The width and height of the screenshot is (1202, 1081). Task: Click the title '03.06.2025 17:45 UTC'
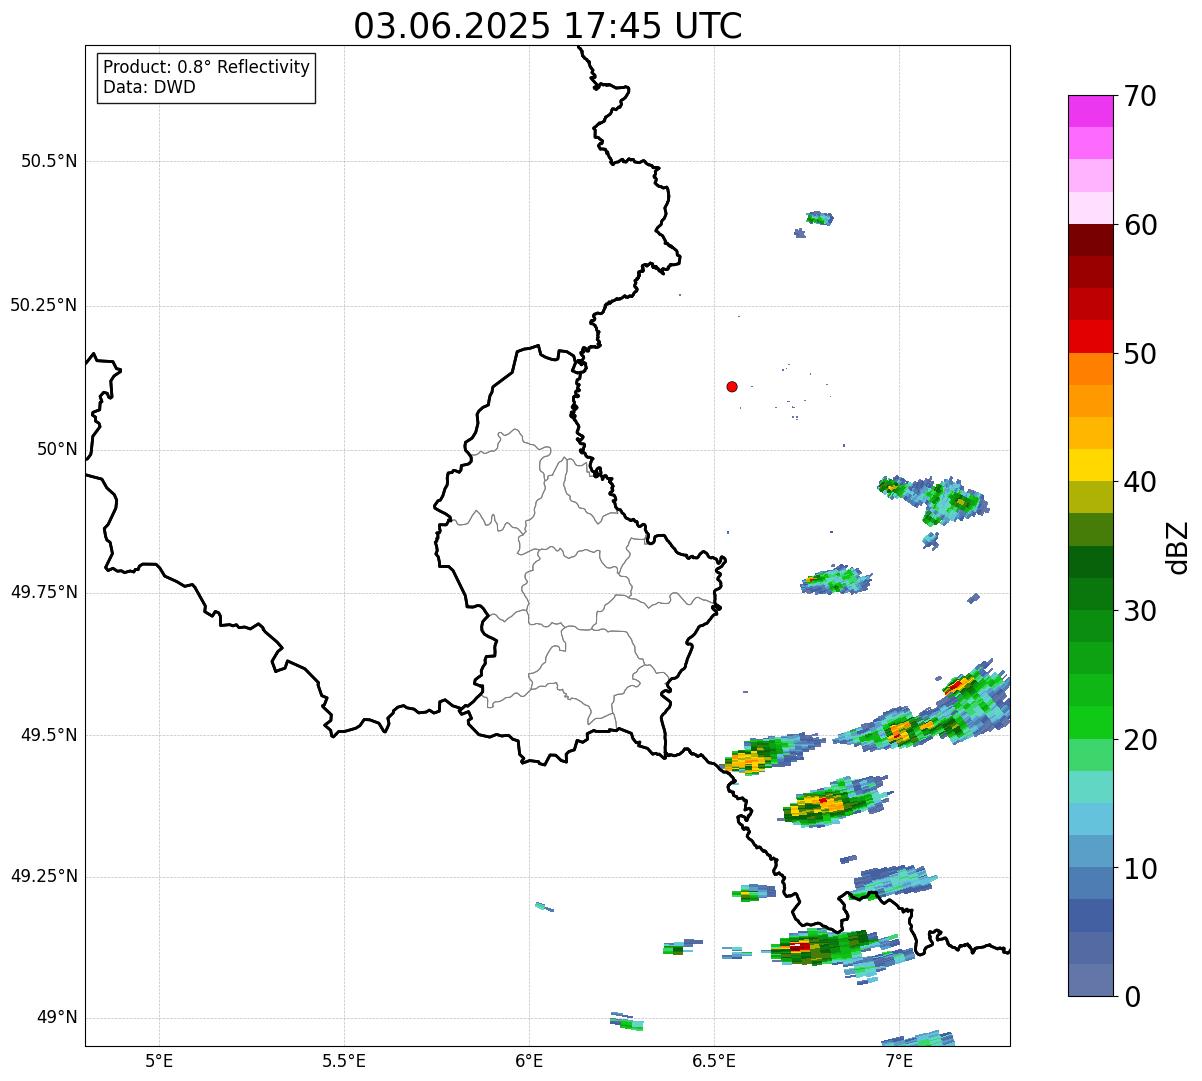pyautogui.click(x=548, y=26)
